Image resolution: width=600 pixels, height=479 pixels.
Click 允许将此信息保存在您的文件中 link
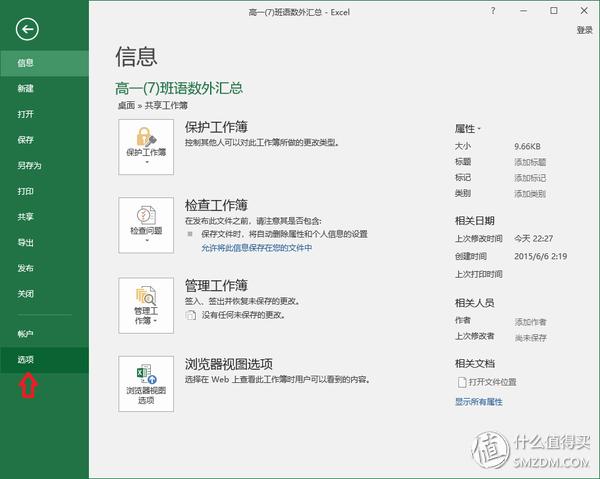pos(256,248)
